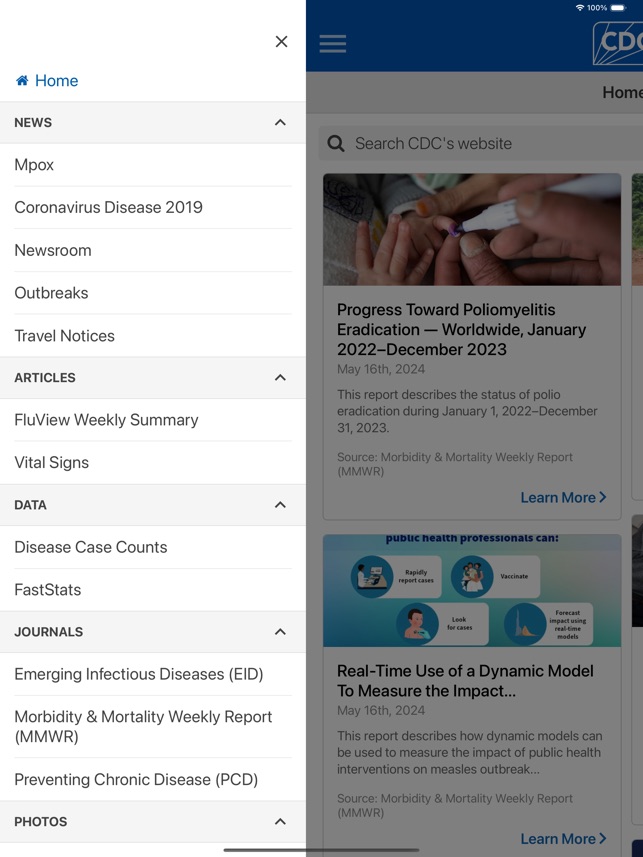The height and width of the screenshot is (857, 643).
Task: Collapse the Journals section chevron
Action: (280, 632)
